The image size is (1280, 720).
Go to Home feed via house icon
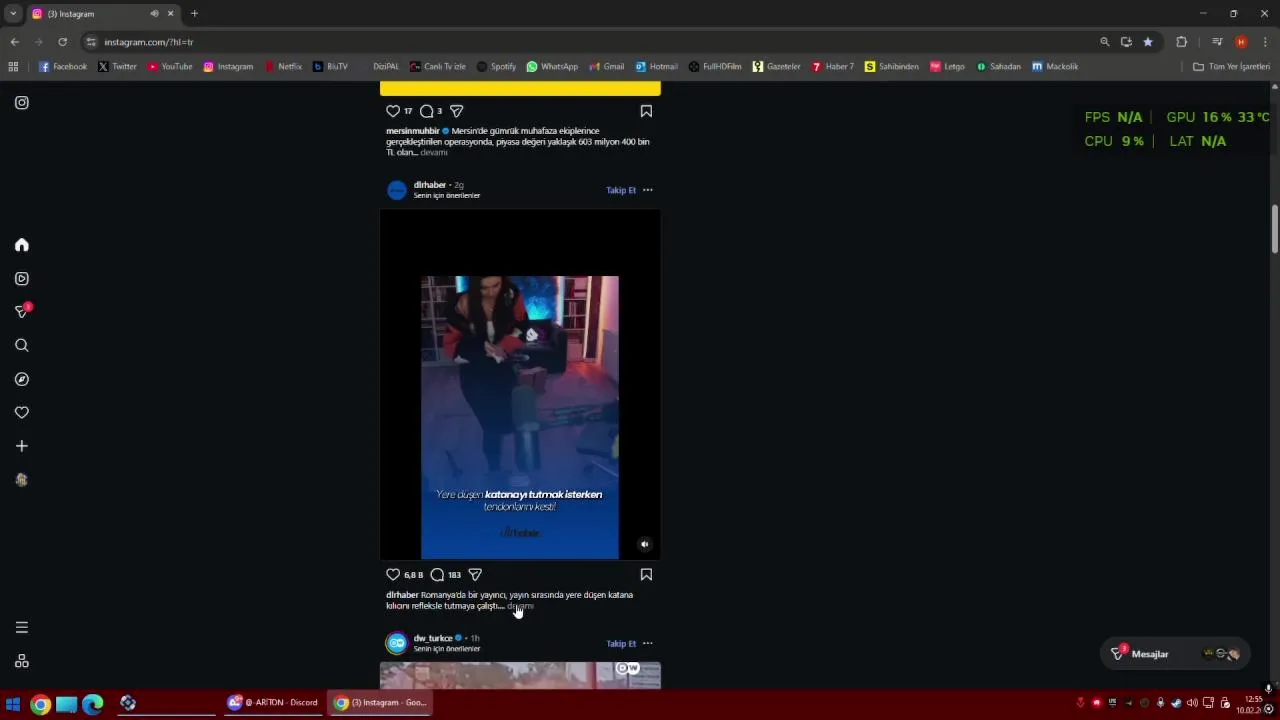point(22,245)
